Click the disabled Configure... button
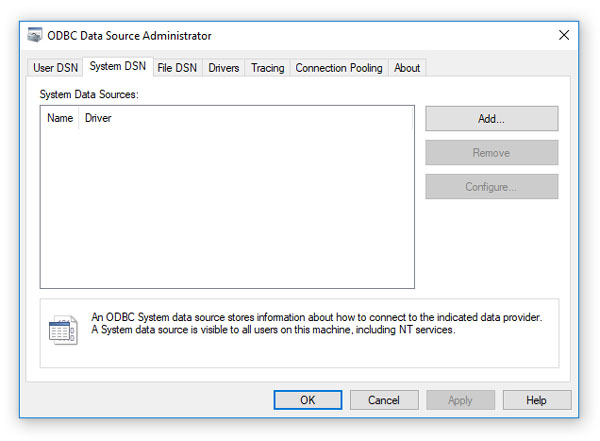 (492, 187)
